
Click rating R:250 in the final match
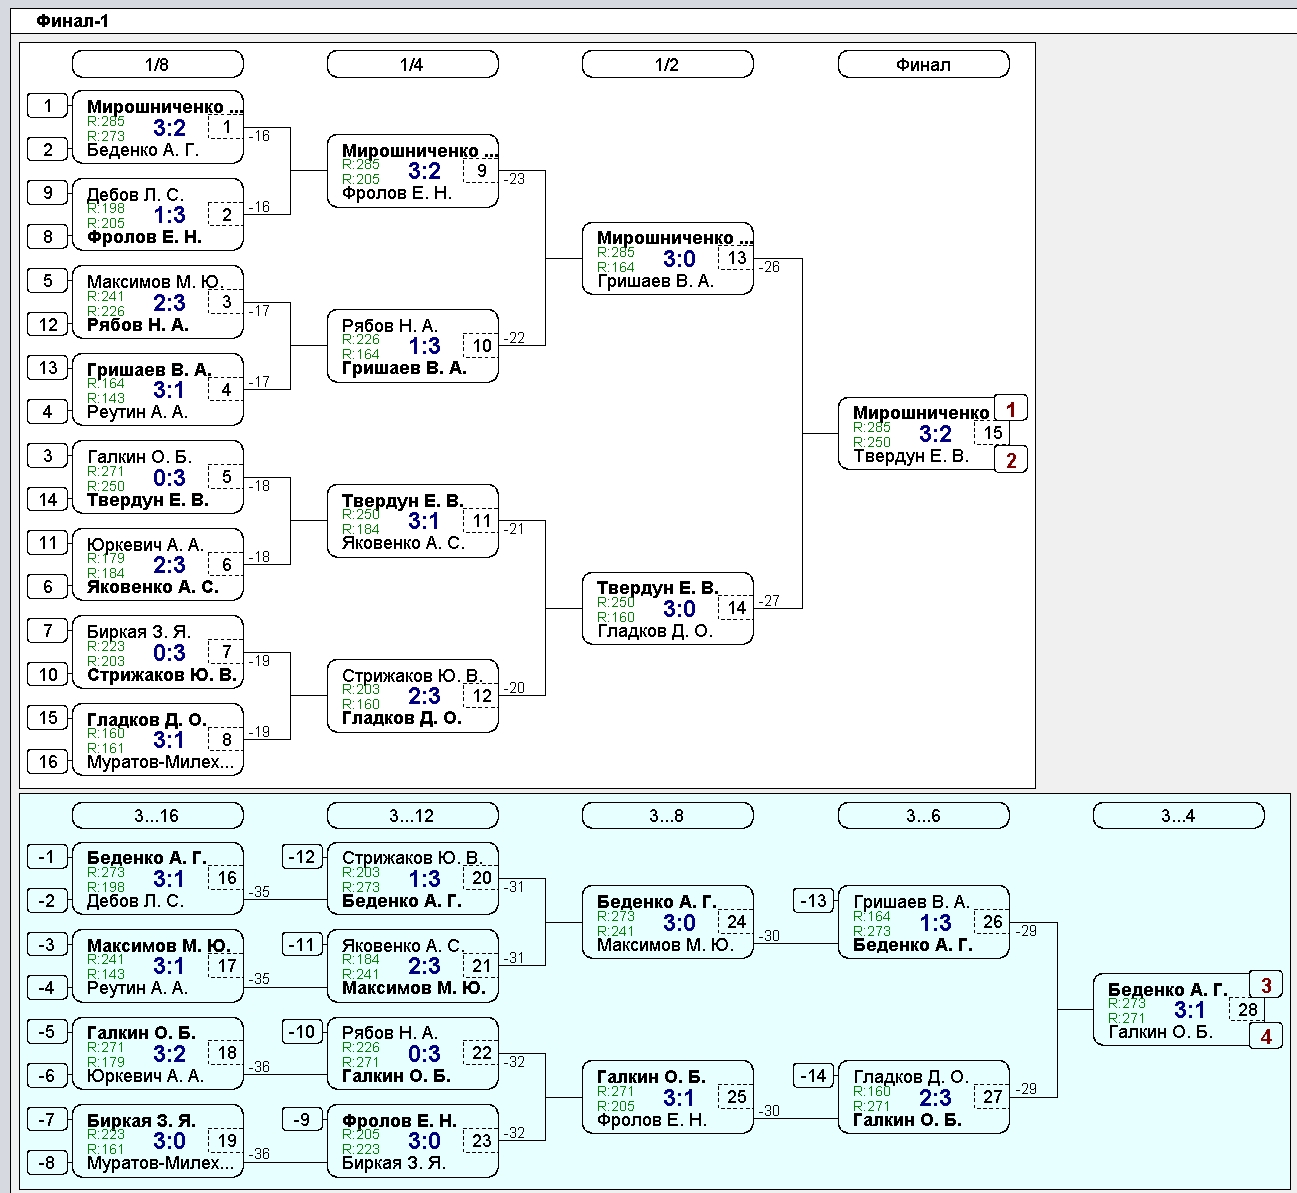872,442
